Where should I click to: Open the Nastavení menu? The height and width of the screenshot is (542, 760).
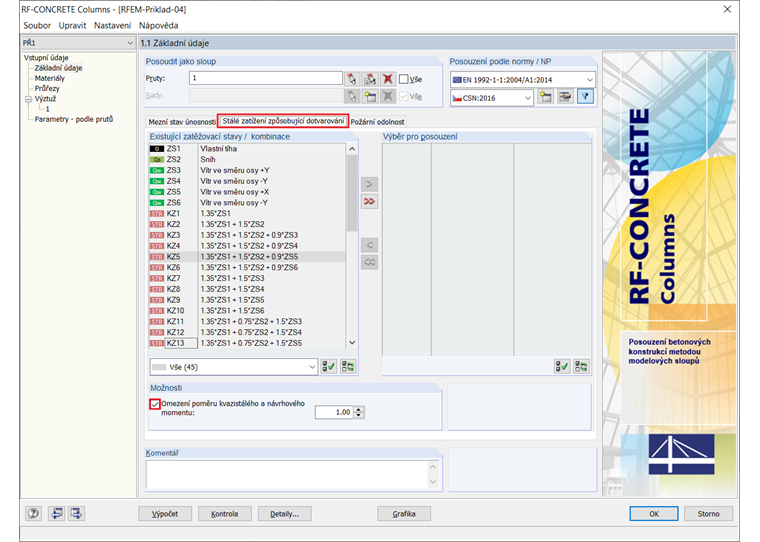point(112,25)
